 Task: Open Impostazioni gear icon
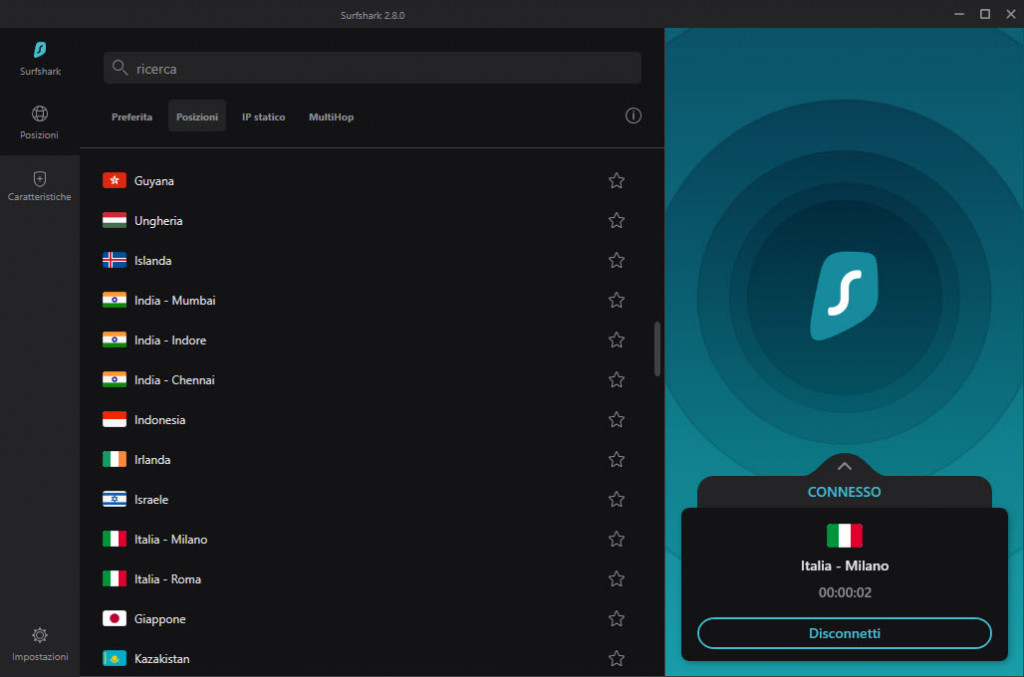click(40, 635)
